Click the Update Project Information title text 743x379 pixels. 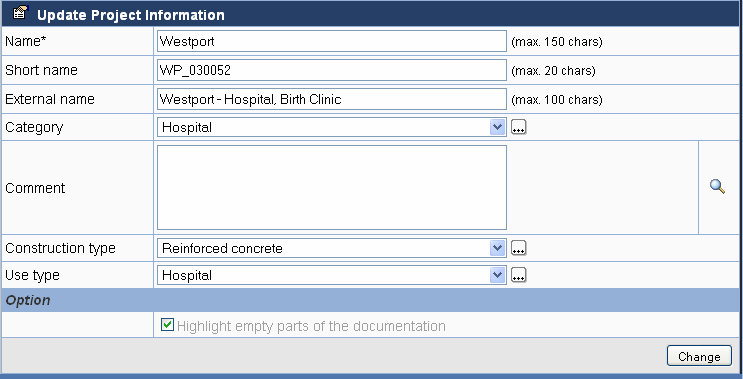tap(131, 15)
